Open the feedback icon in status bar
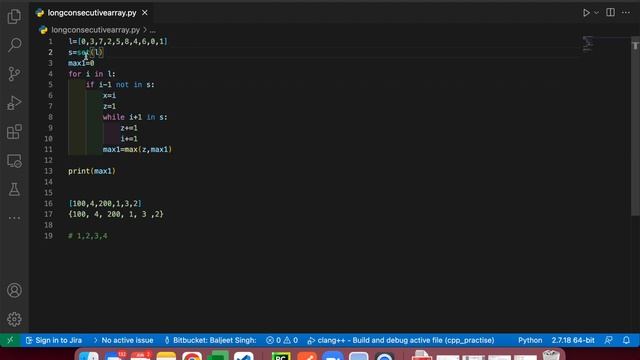The height and width of the screenshot is (360, 640). tap(608, 340)
